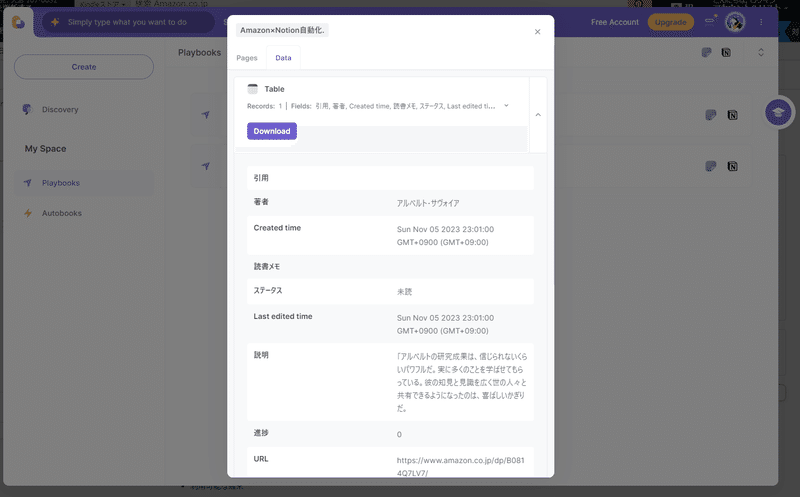Click the Discovery brain icon
The image size is (800, 497).
pyautogui.click(x=27, y=109)
